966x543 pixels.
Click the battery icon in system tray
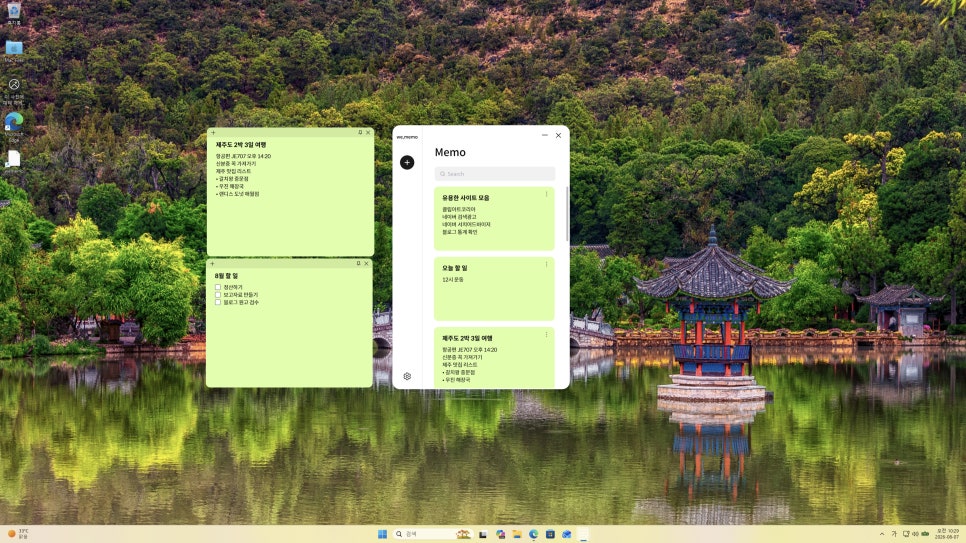pyautogui.click(x=925, y=534)
